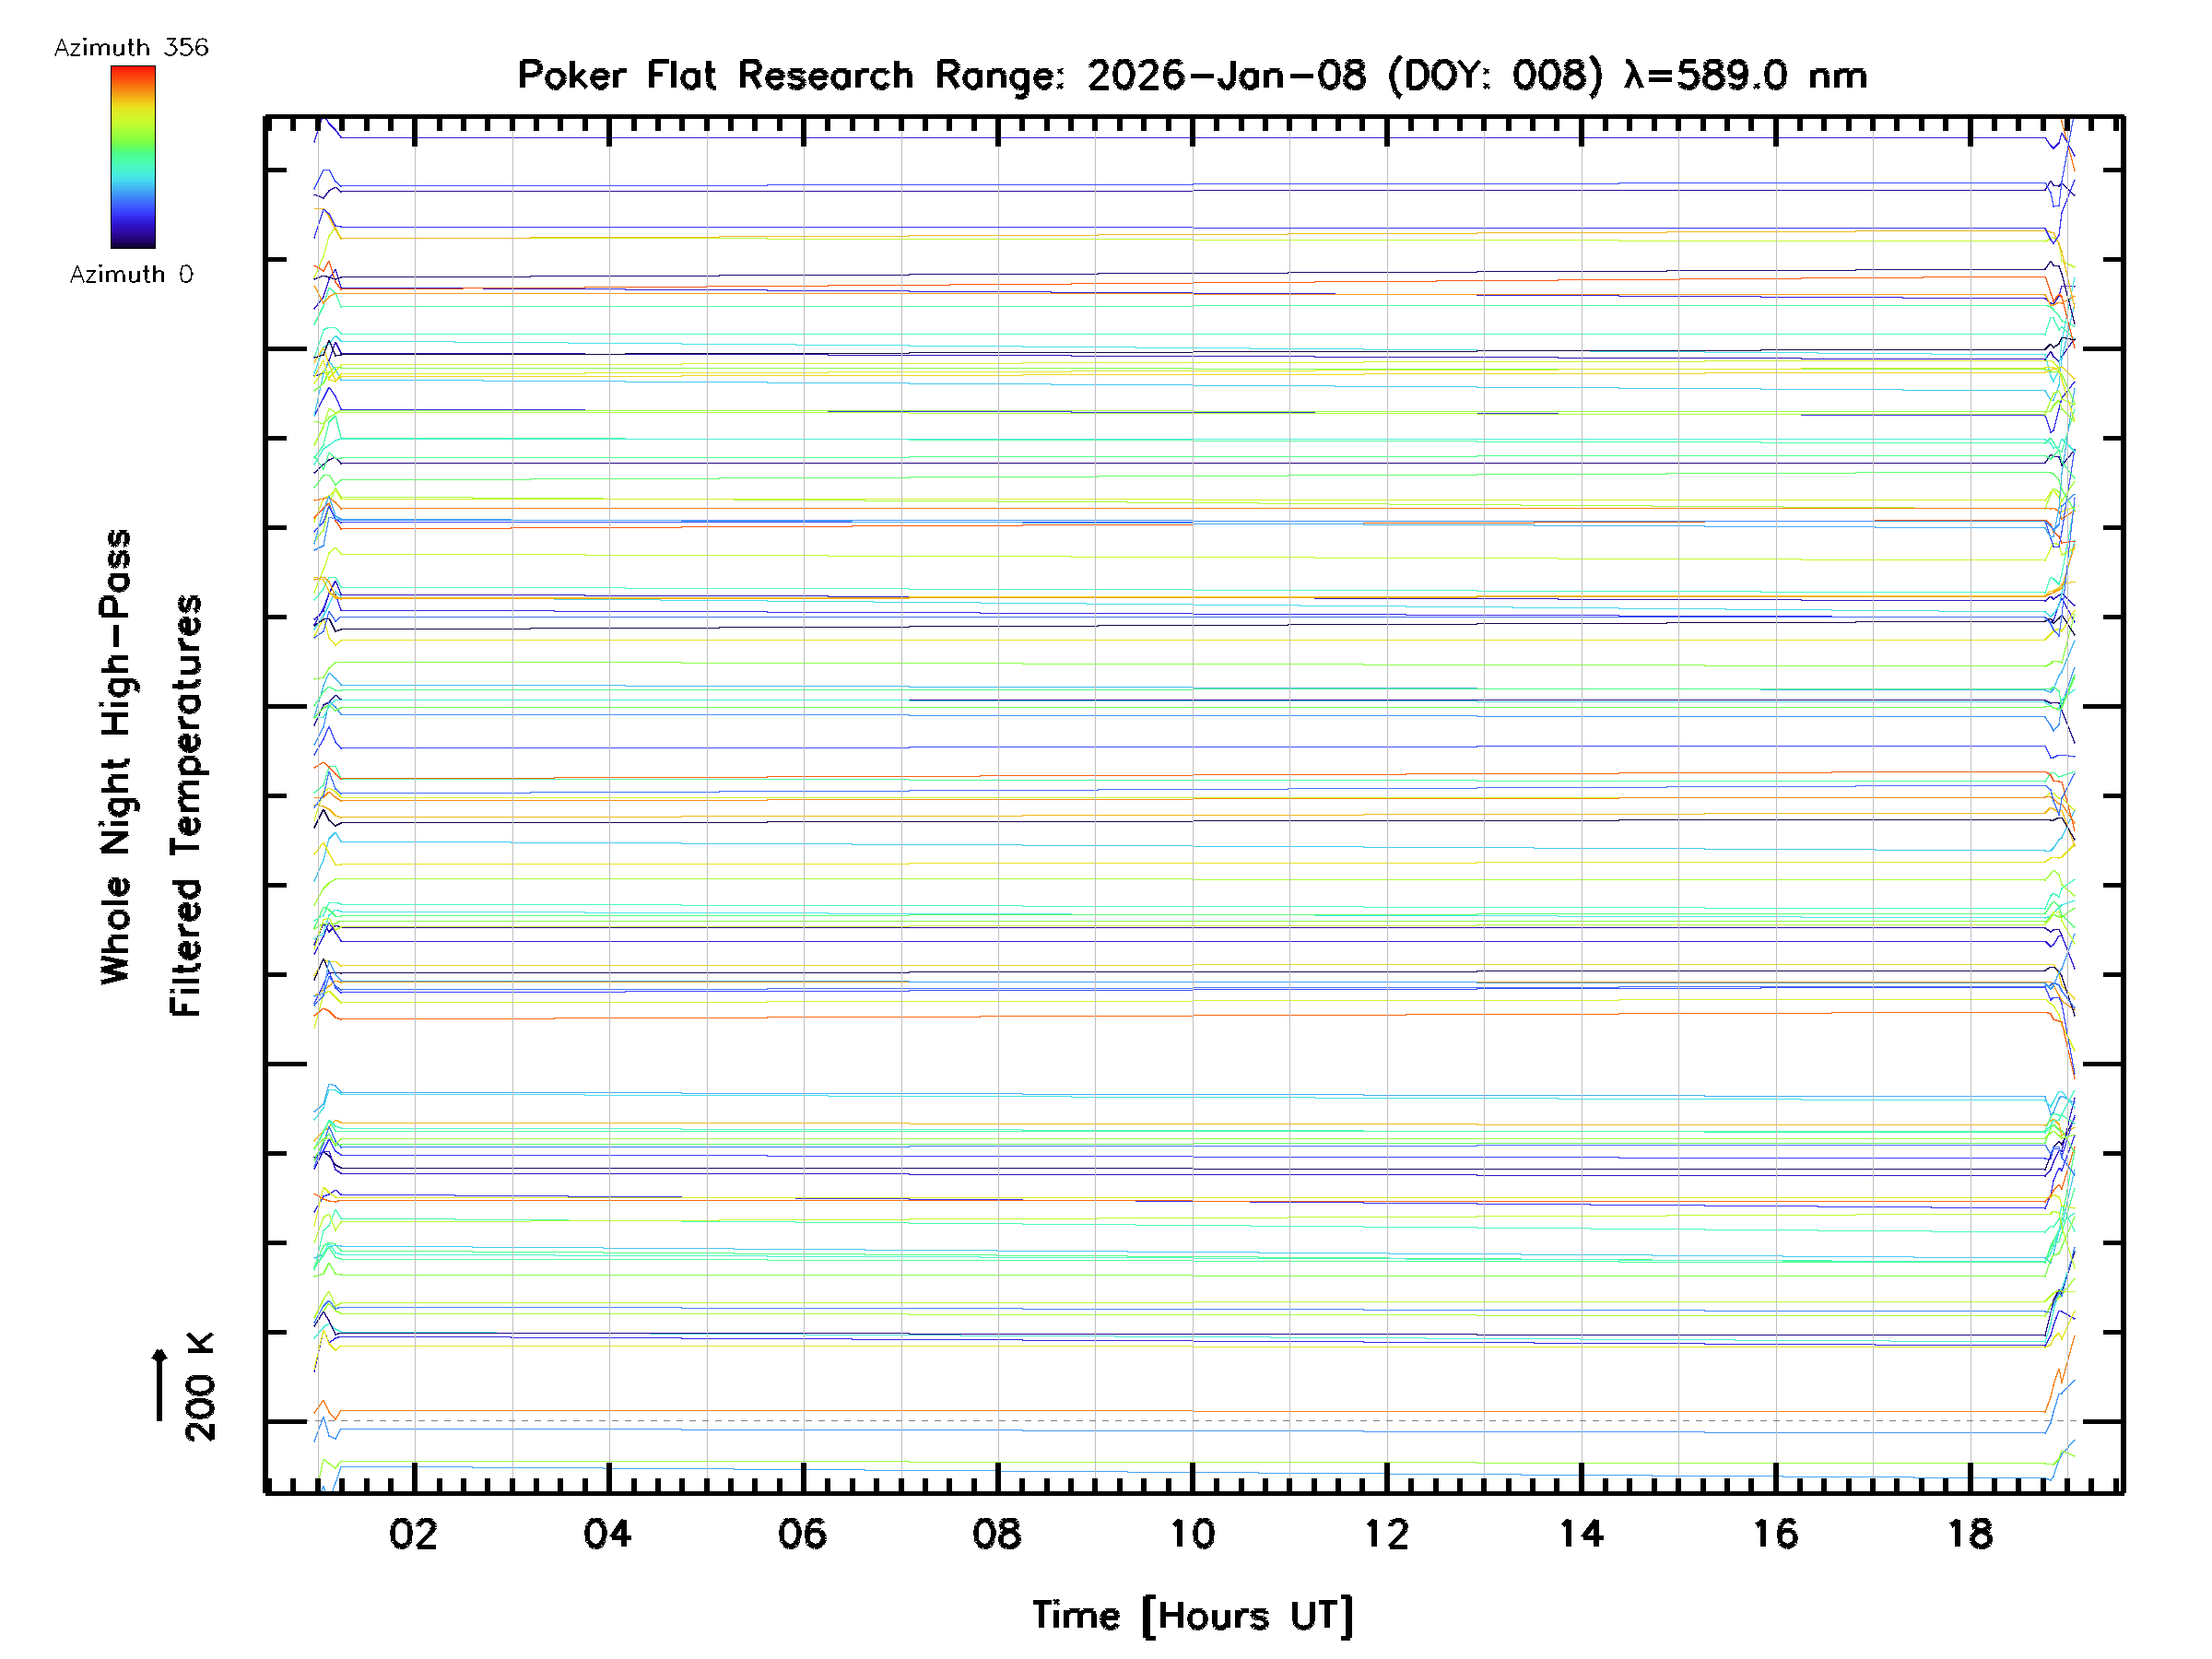The image size is (2212, 1659).
Task: Click the wavelength 'λ=589.0 nm' text
Action: point(1744,76)
